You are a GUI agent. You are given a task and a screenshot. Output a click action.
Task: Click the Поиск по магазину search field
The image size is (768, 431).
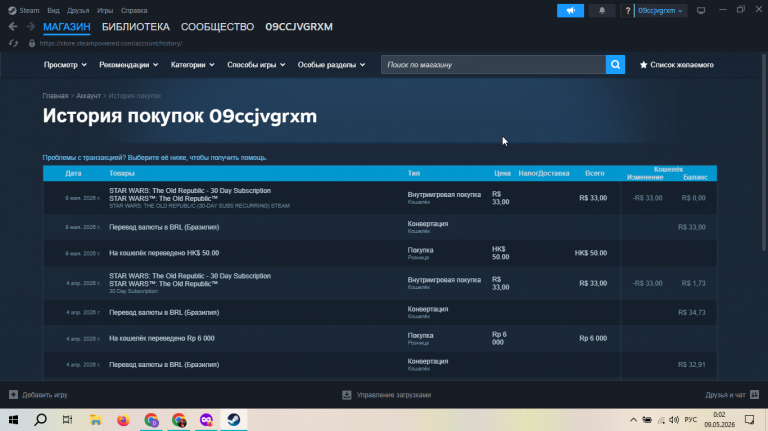pyautogui.click(x=493, y=65)
